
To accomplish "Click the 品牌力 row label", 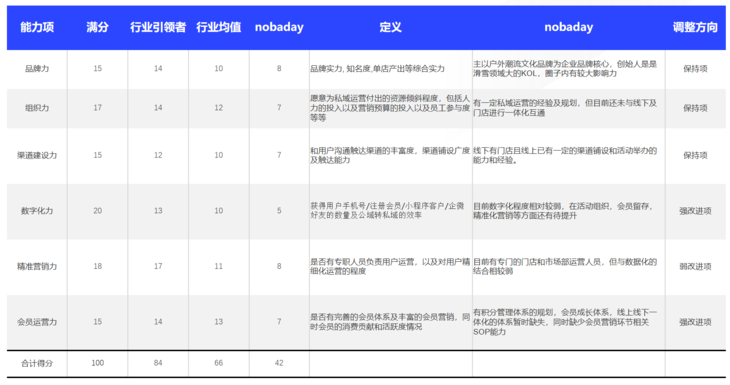I will pyautogui.click(x=37, y=68).
